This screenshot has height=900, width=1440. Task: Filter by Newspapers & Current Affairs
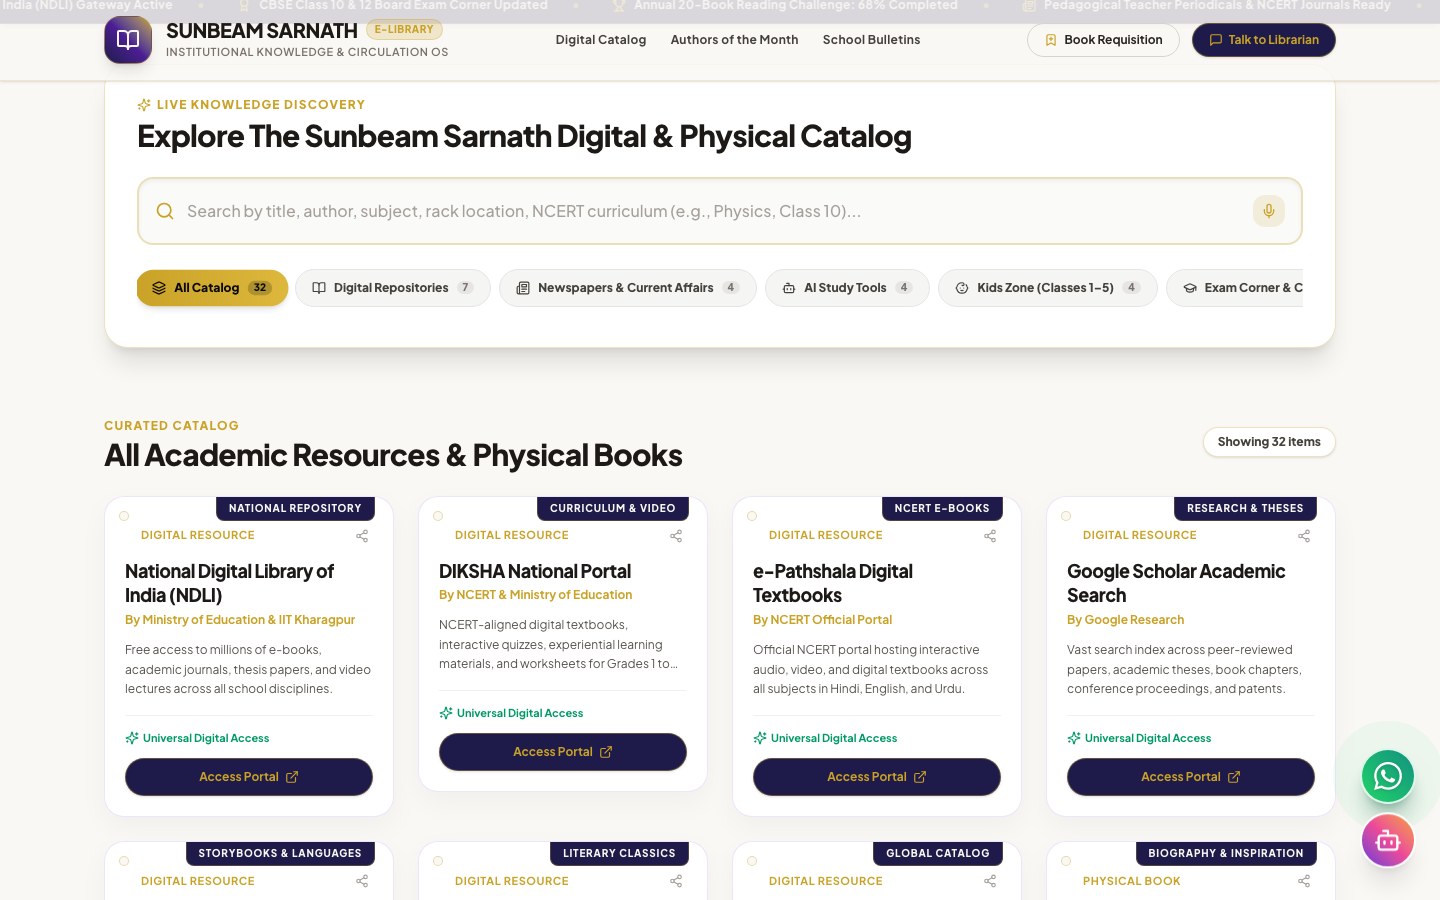pyautogui.click(x=627, y=288)
